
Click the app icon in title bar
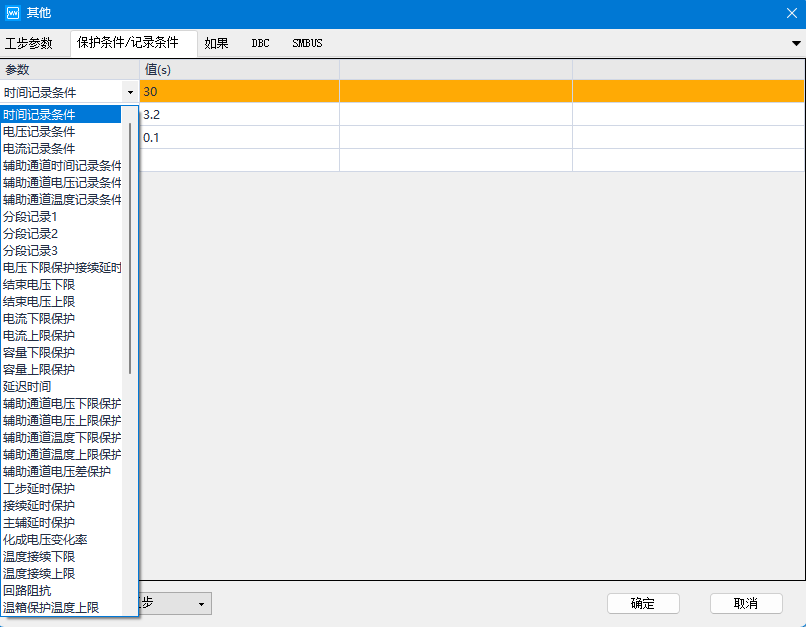pyautogui.click(x=12, y=13)
